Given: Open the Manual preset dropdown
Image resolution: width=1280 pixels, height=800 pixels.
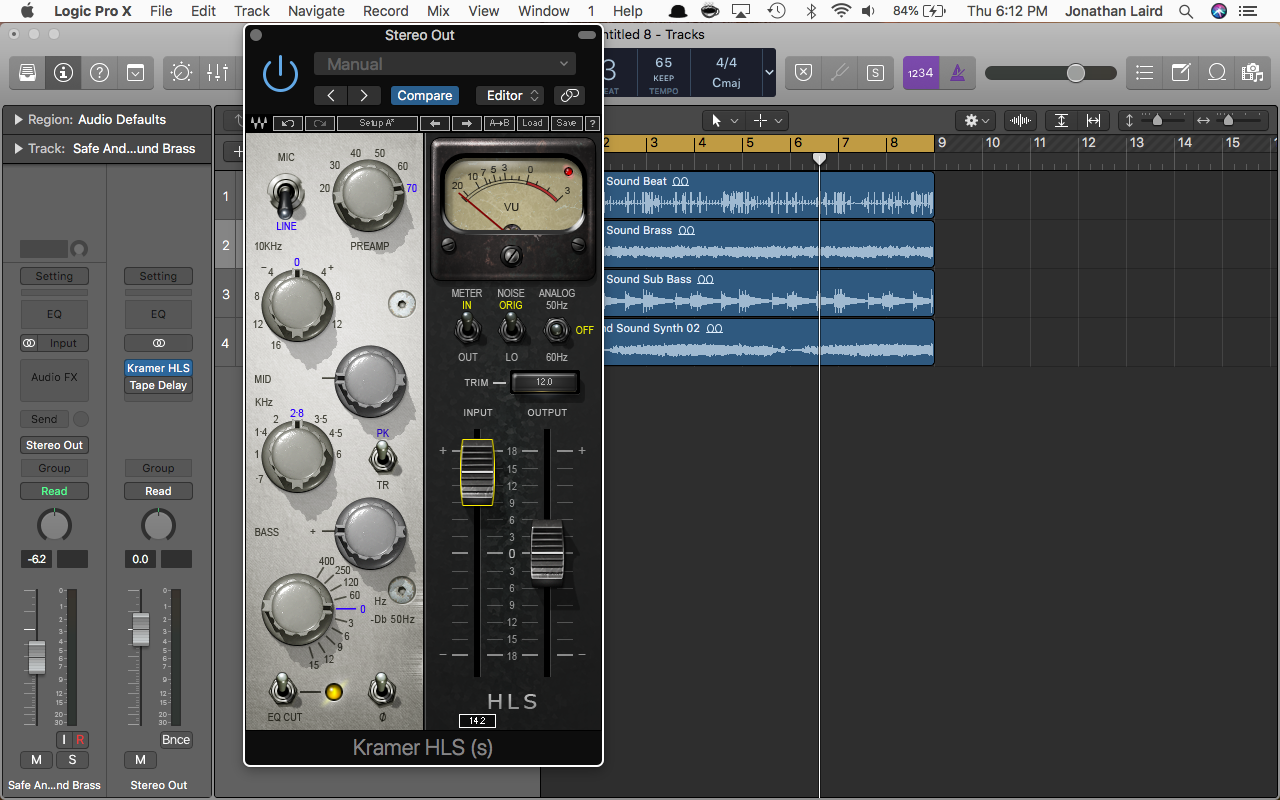Looking at the screenshot, I should tap(445, 64).
